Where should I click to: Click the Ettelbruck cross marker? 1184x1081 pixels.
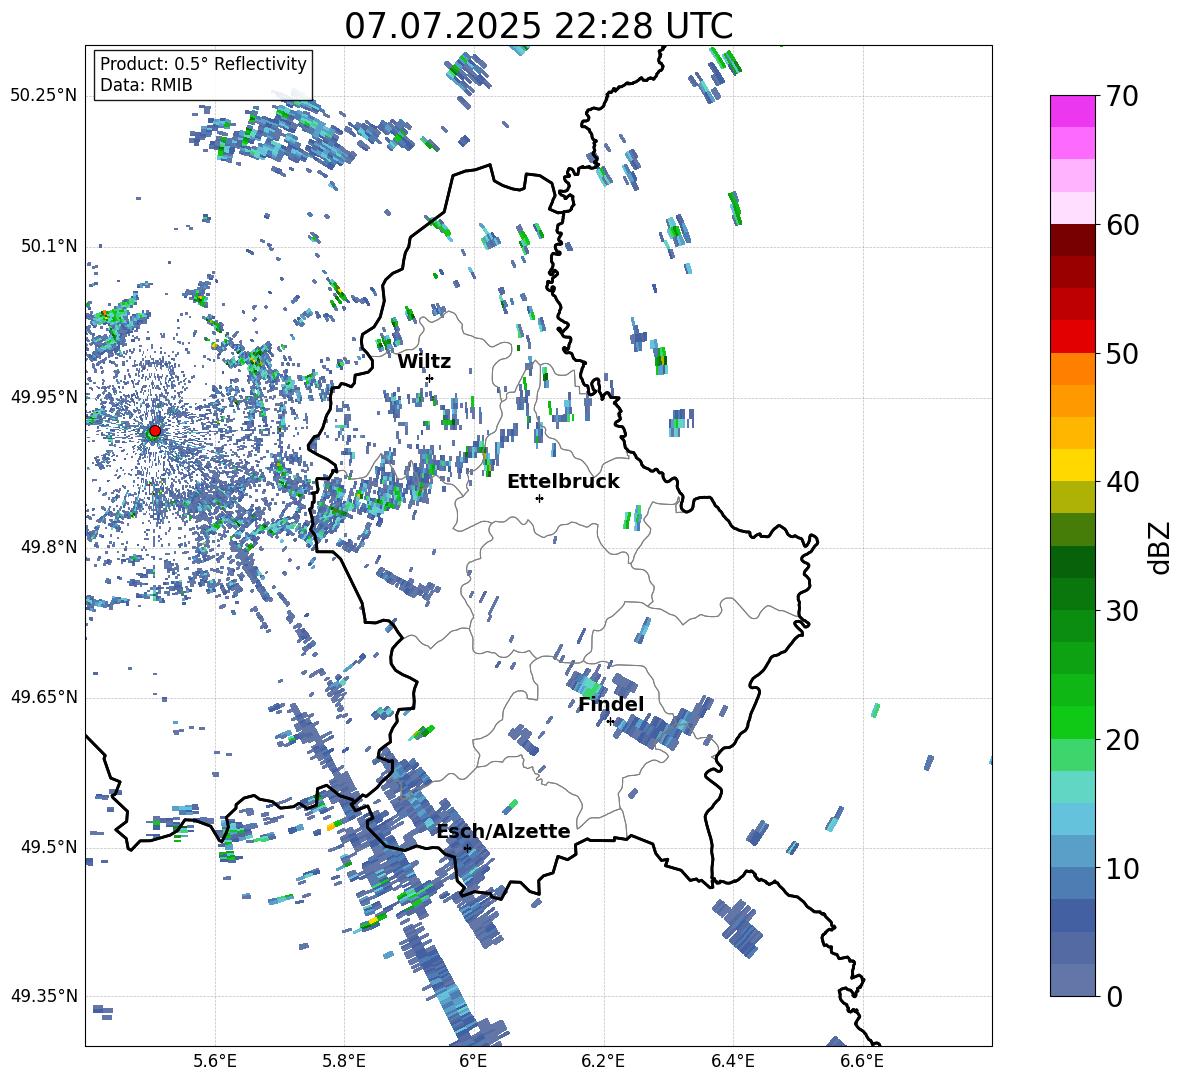click(539, 498)
